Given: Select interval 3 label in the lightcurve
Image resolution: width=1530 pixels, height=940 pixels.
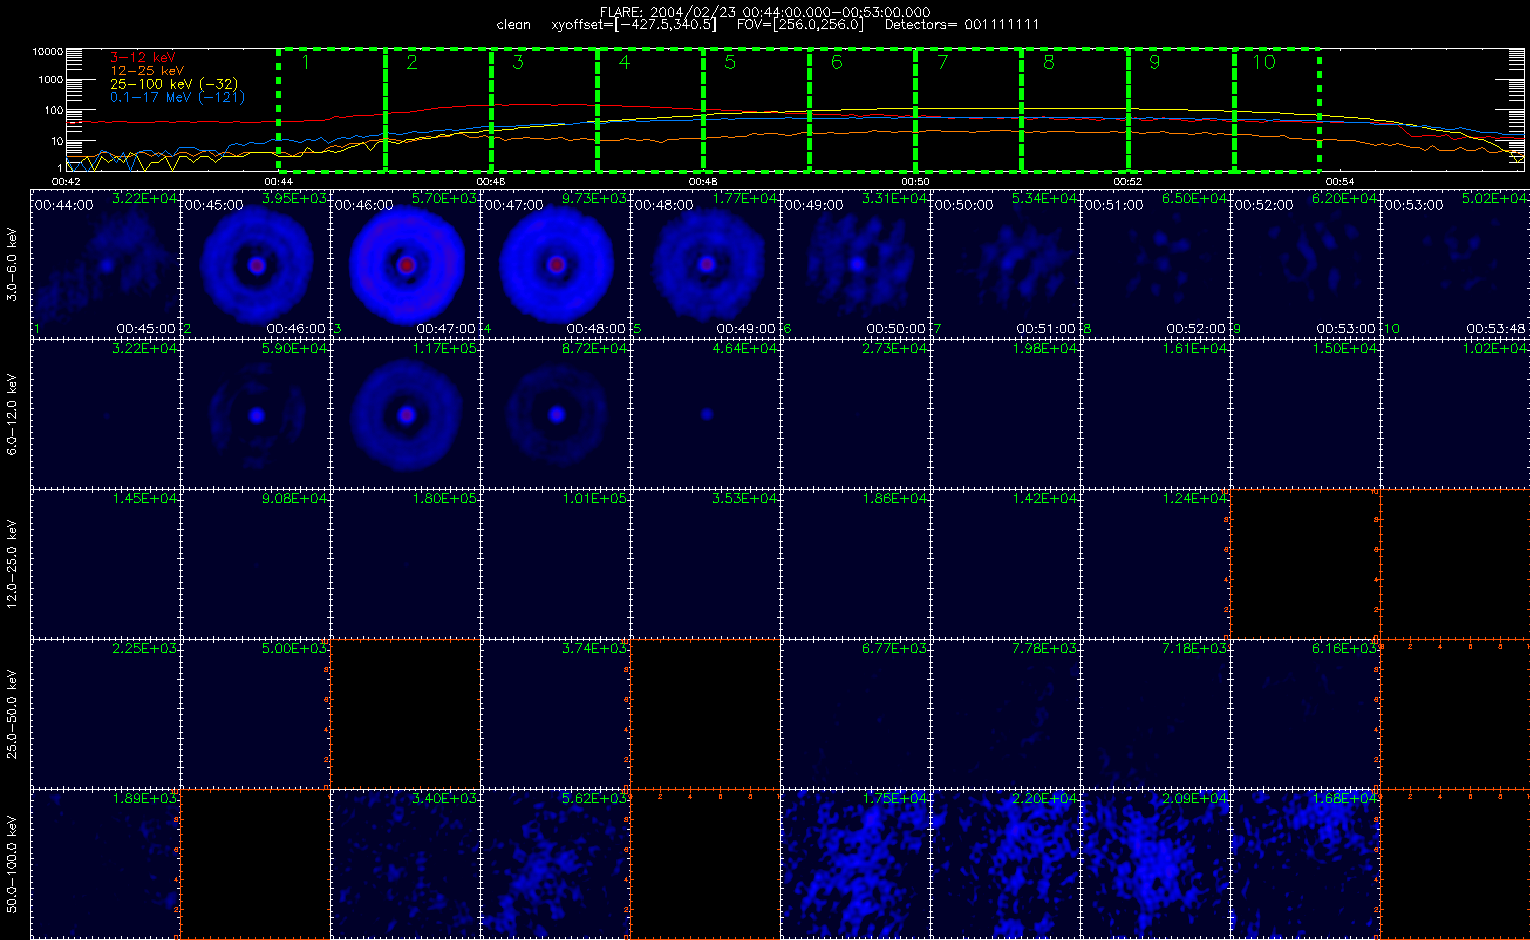Looking at the screenshot, I should coord(518,62).
